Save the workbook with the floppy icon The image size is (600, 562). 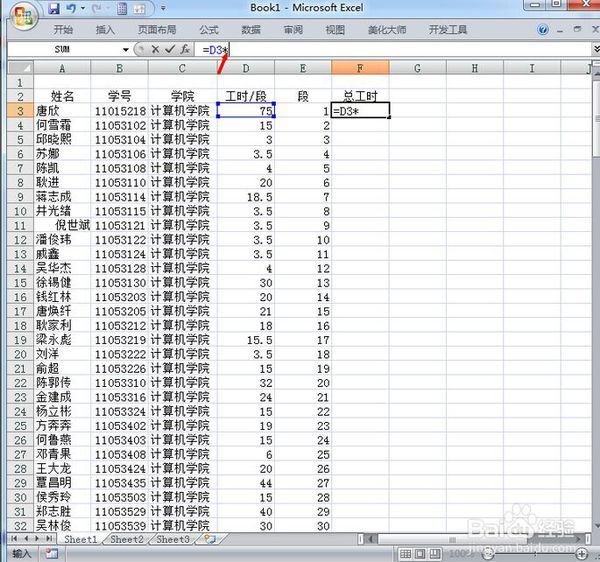[54, 8]
